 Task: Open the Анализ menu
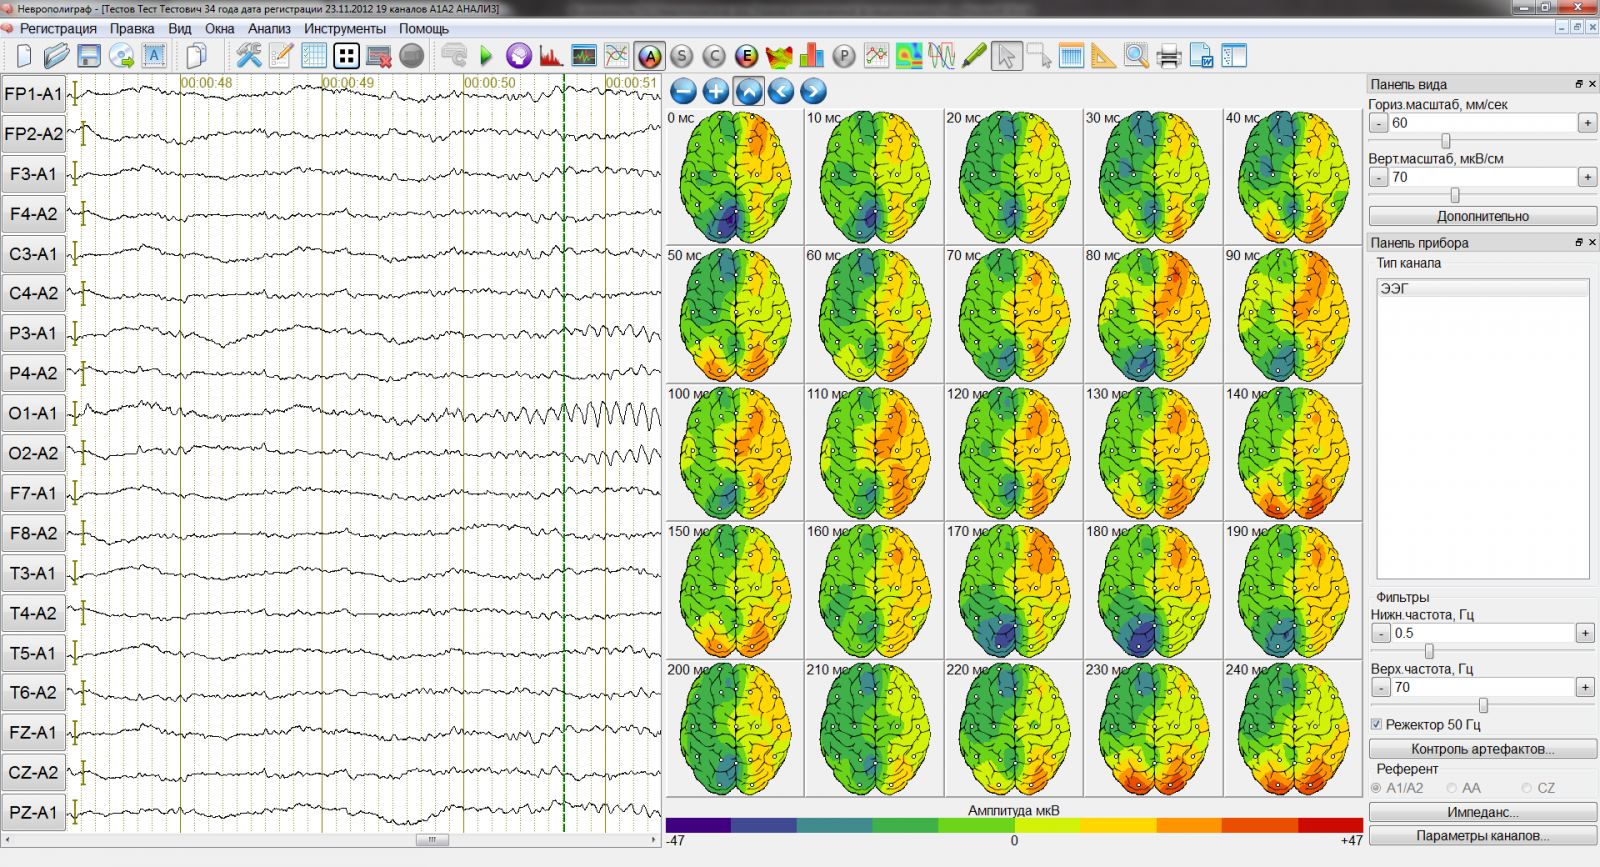click(x=269, y=29)
